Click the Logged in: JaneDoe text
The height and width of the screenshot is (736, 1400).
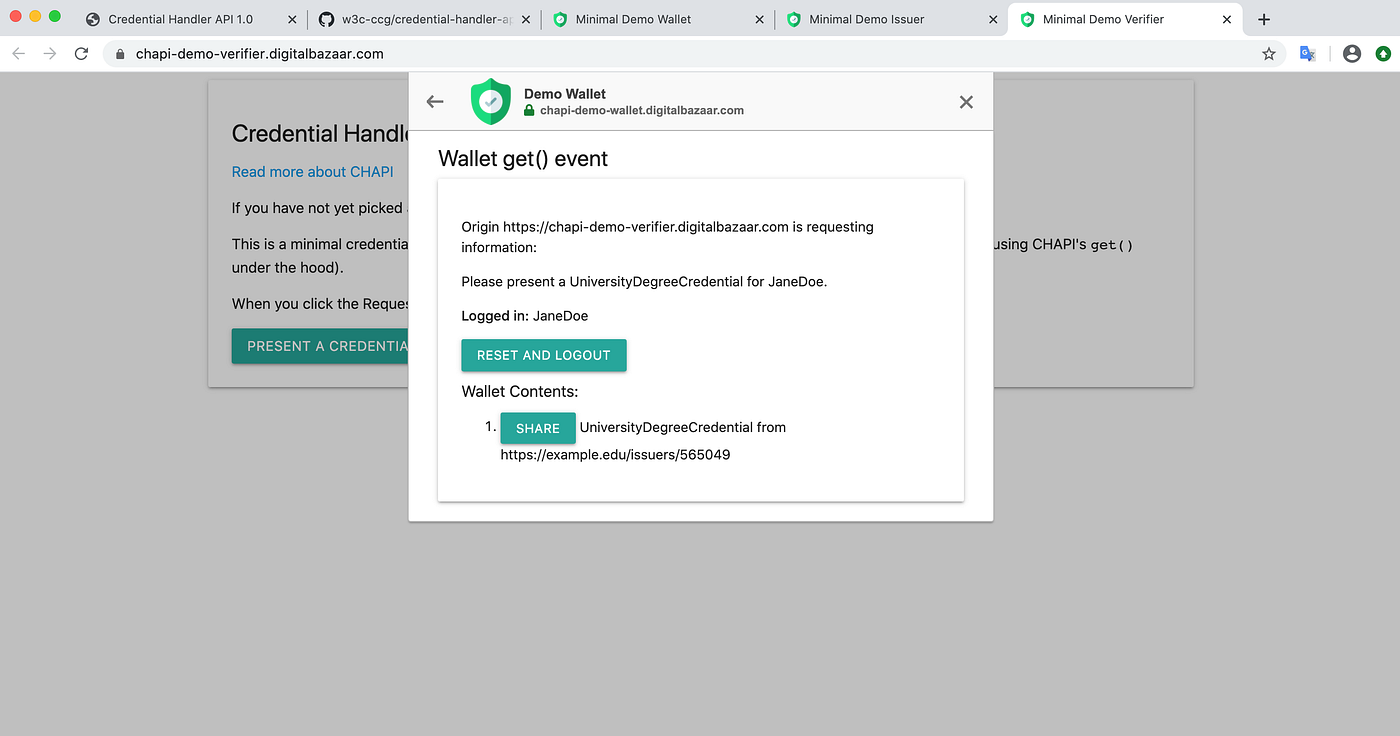coord(525,316)
